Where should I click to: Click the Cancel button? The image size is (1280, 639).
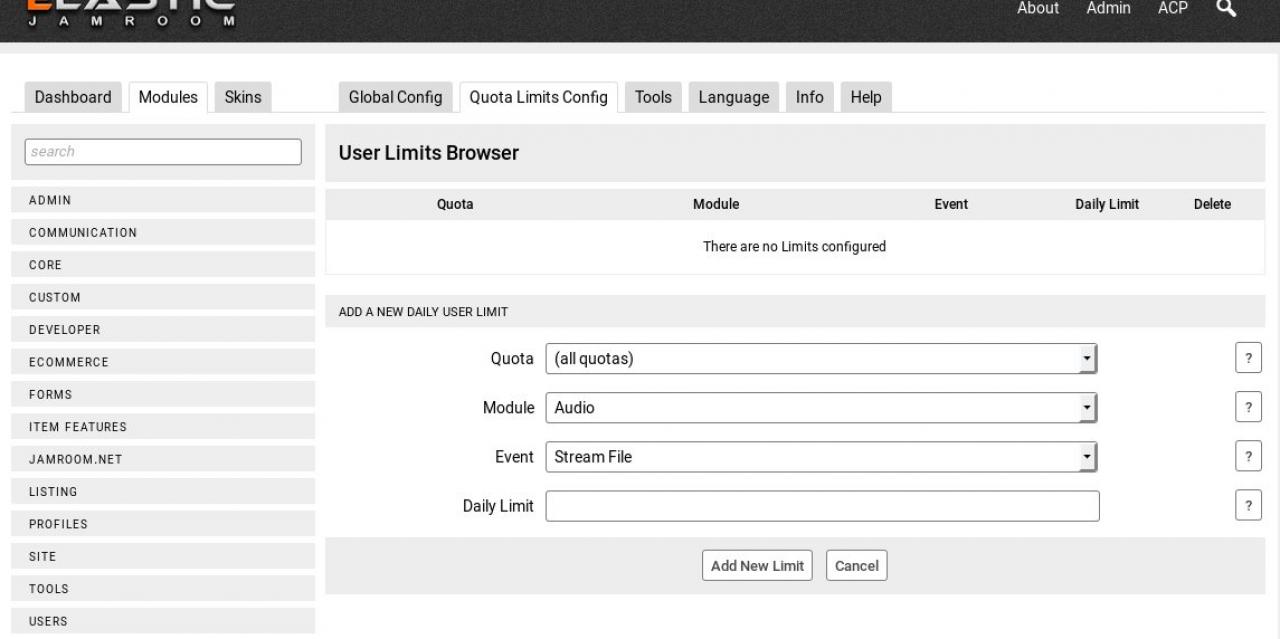856,565
